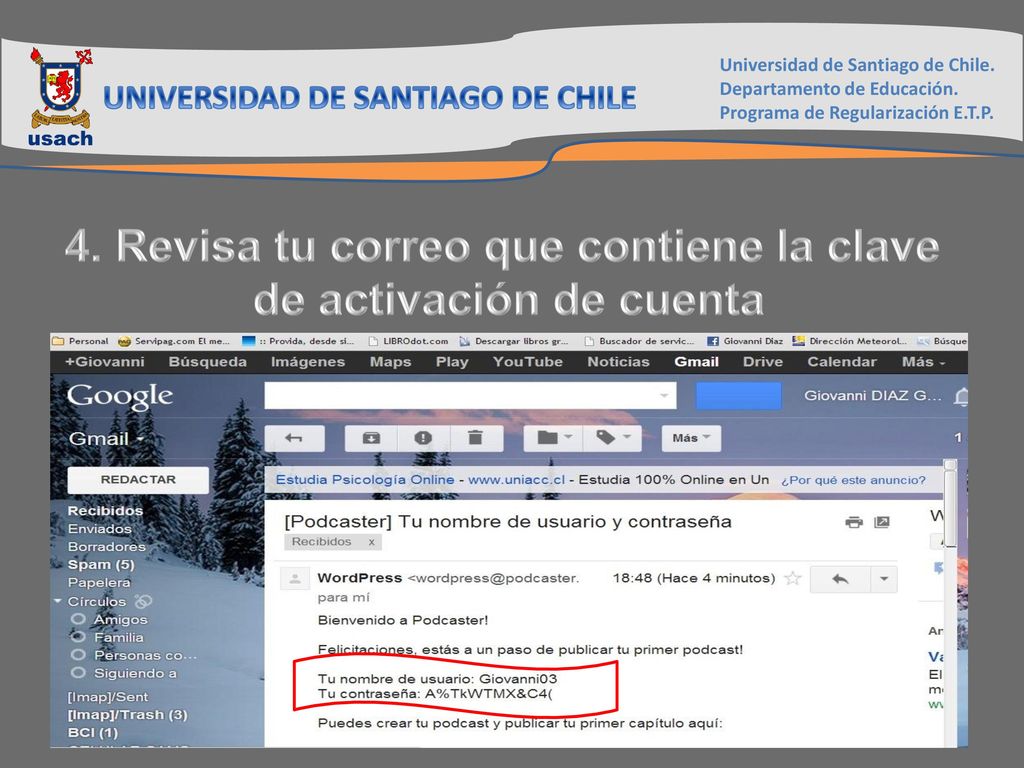This screenshot has height=768, width=1024.
Task: Open the Enviados folder
Action: (100, 529)
